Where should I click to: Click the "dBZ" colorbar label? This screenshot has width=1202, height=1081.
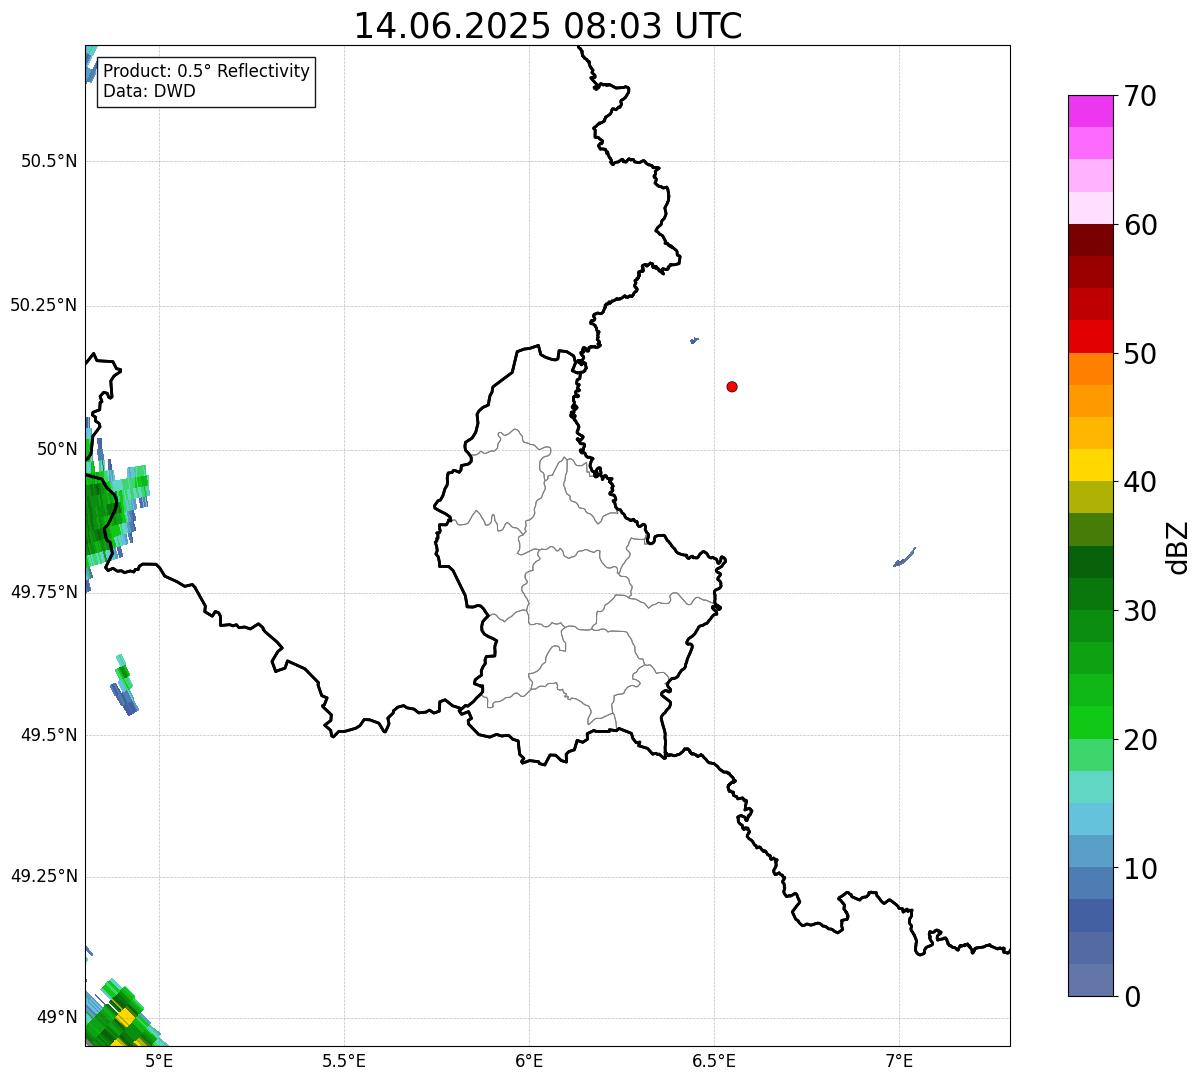(1178, 547)
